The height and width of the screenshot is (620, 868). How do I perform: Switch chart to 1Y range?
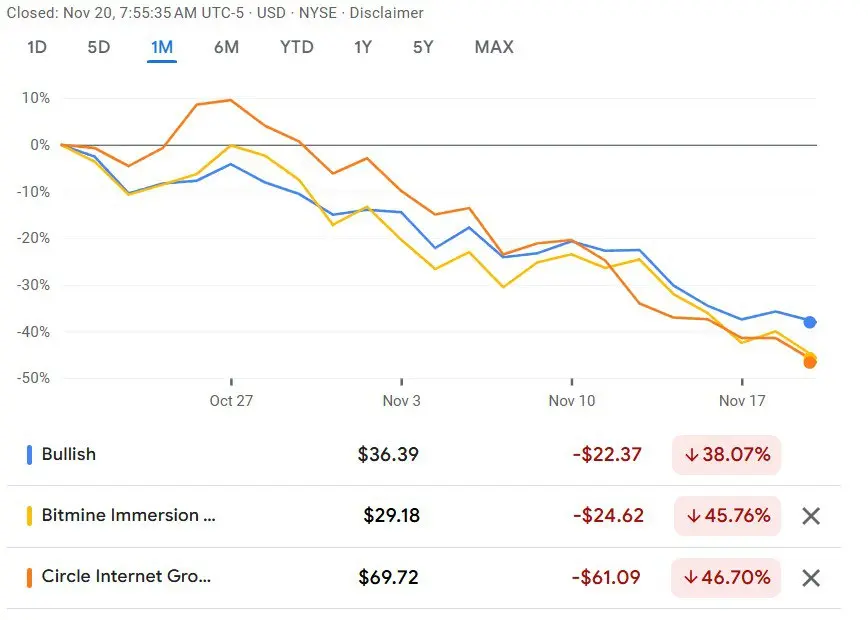pos(363,47)
